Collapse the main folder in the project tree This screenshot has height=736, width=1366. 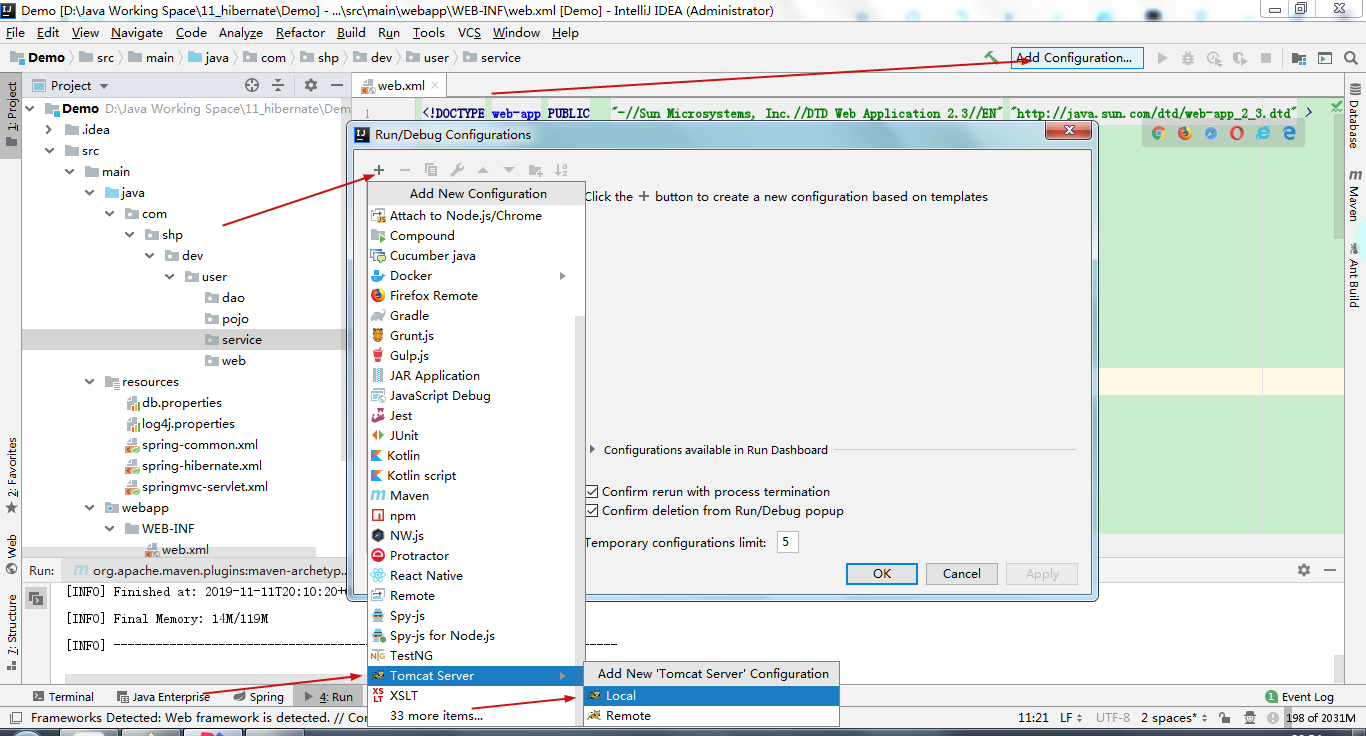click(x=70, y=172)
